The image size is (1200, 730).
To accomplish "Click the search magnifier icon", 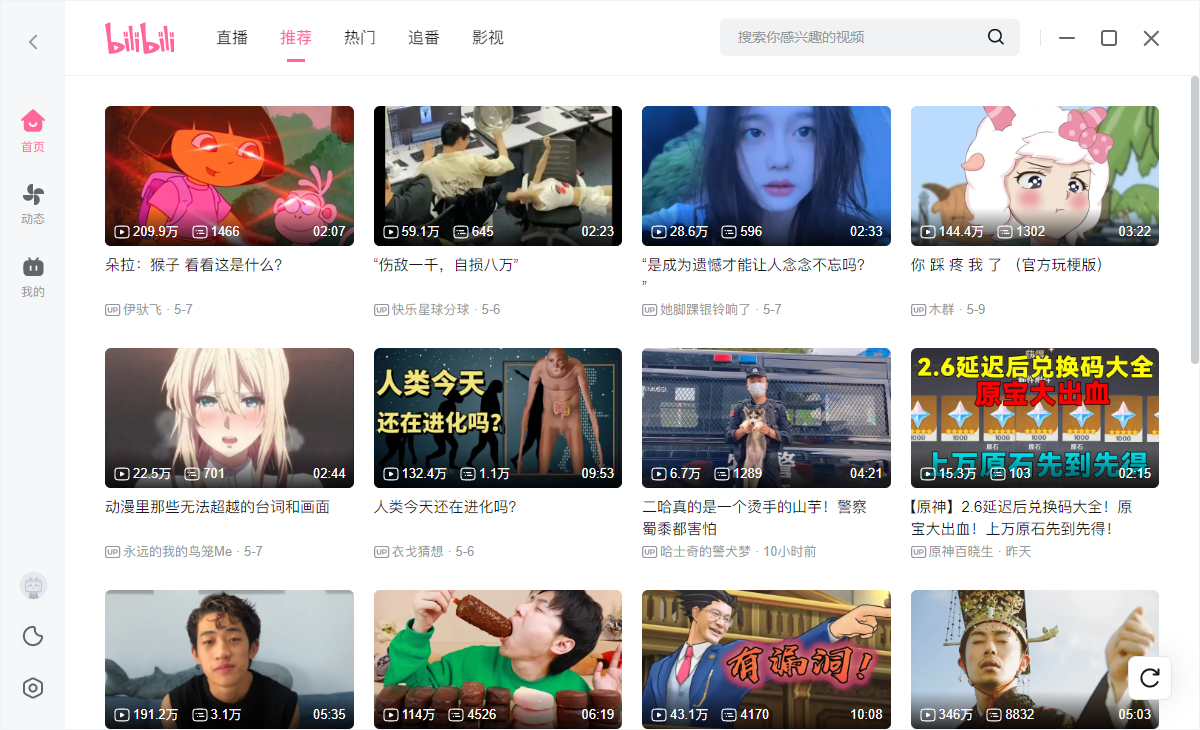I will [x=995, y=36].
